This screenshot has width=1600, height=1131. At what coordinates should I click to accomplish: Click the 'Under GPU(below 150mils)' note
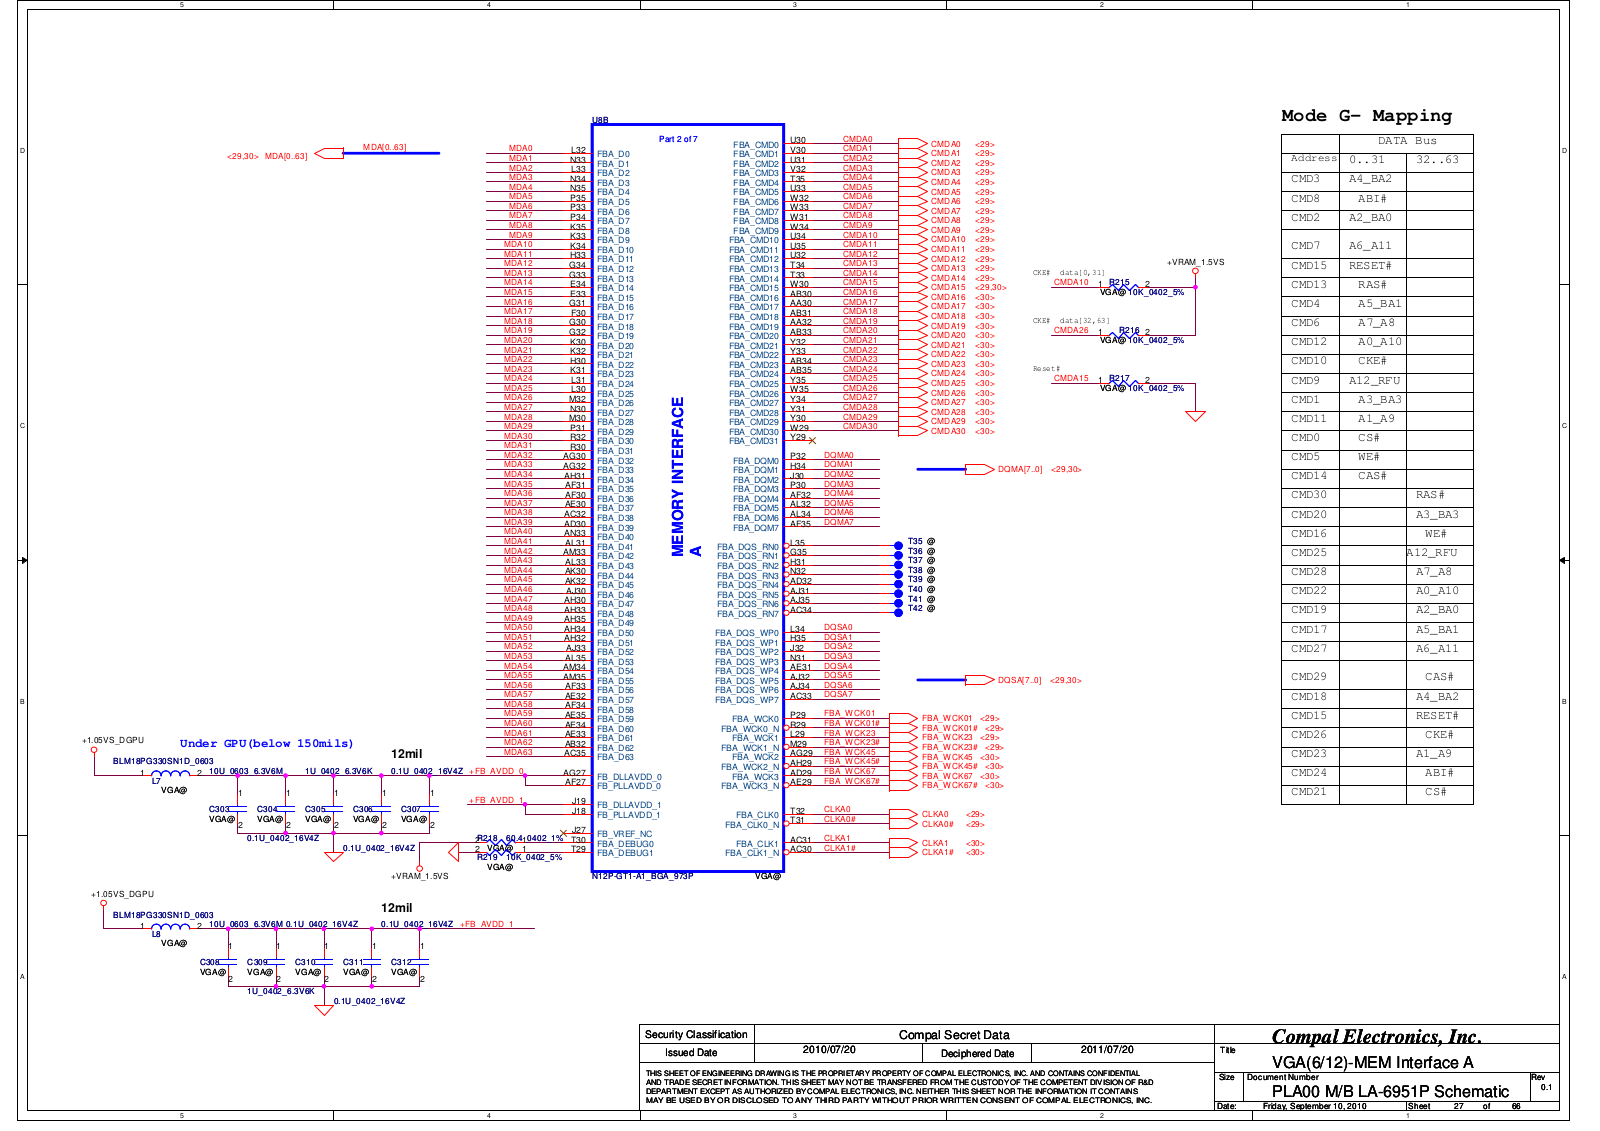pos(266,743)
